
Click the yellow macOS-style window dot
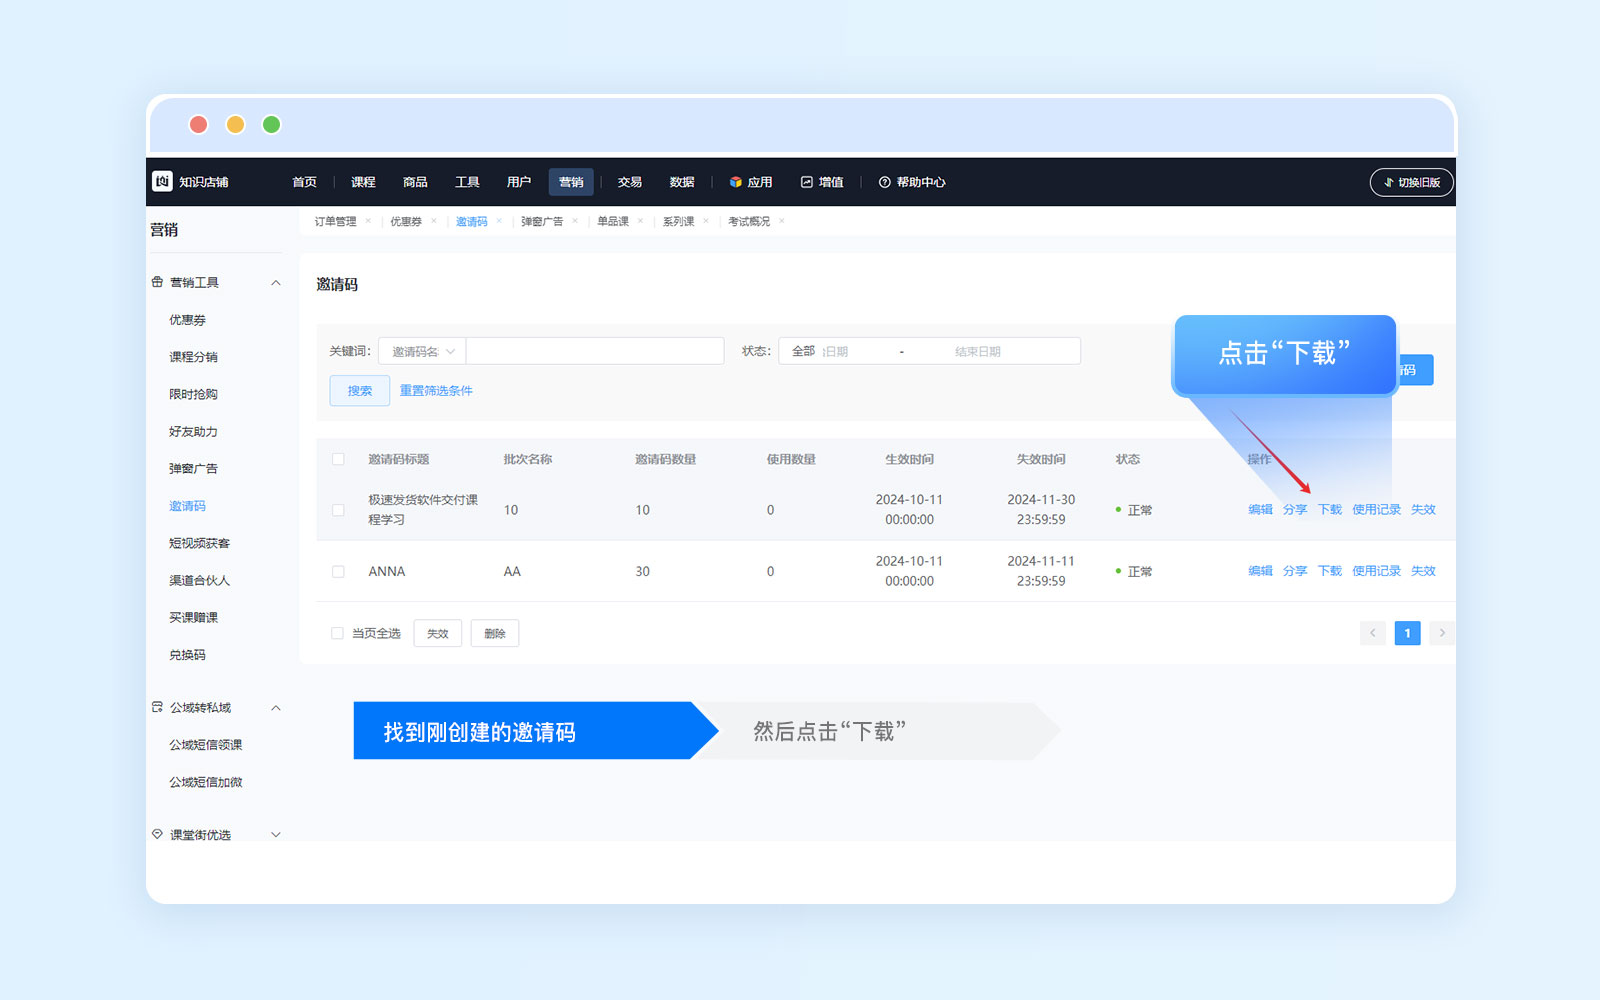tap(235, 124)
